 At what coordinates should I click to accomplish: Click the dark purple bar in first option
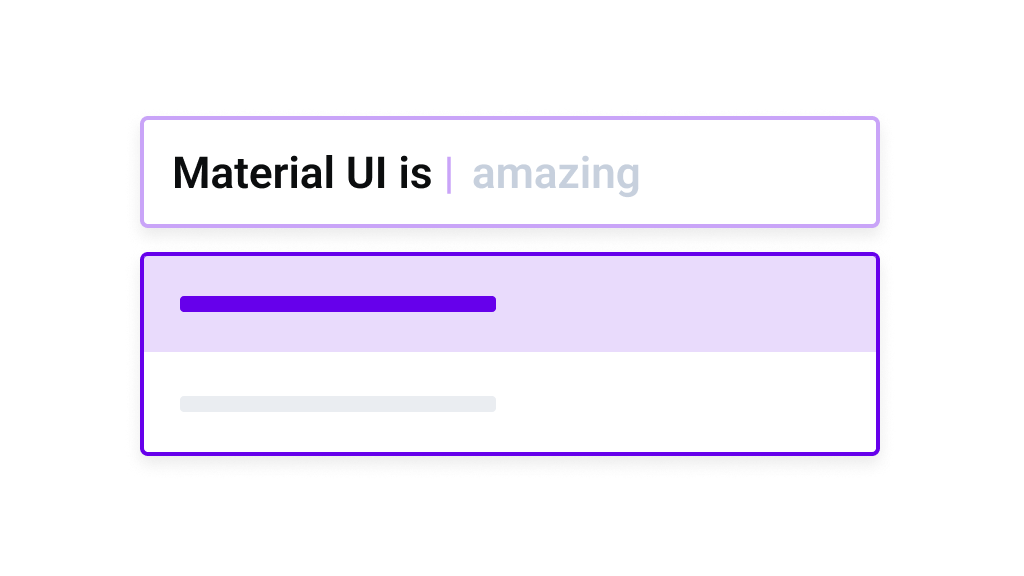(x=337, y=304)
